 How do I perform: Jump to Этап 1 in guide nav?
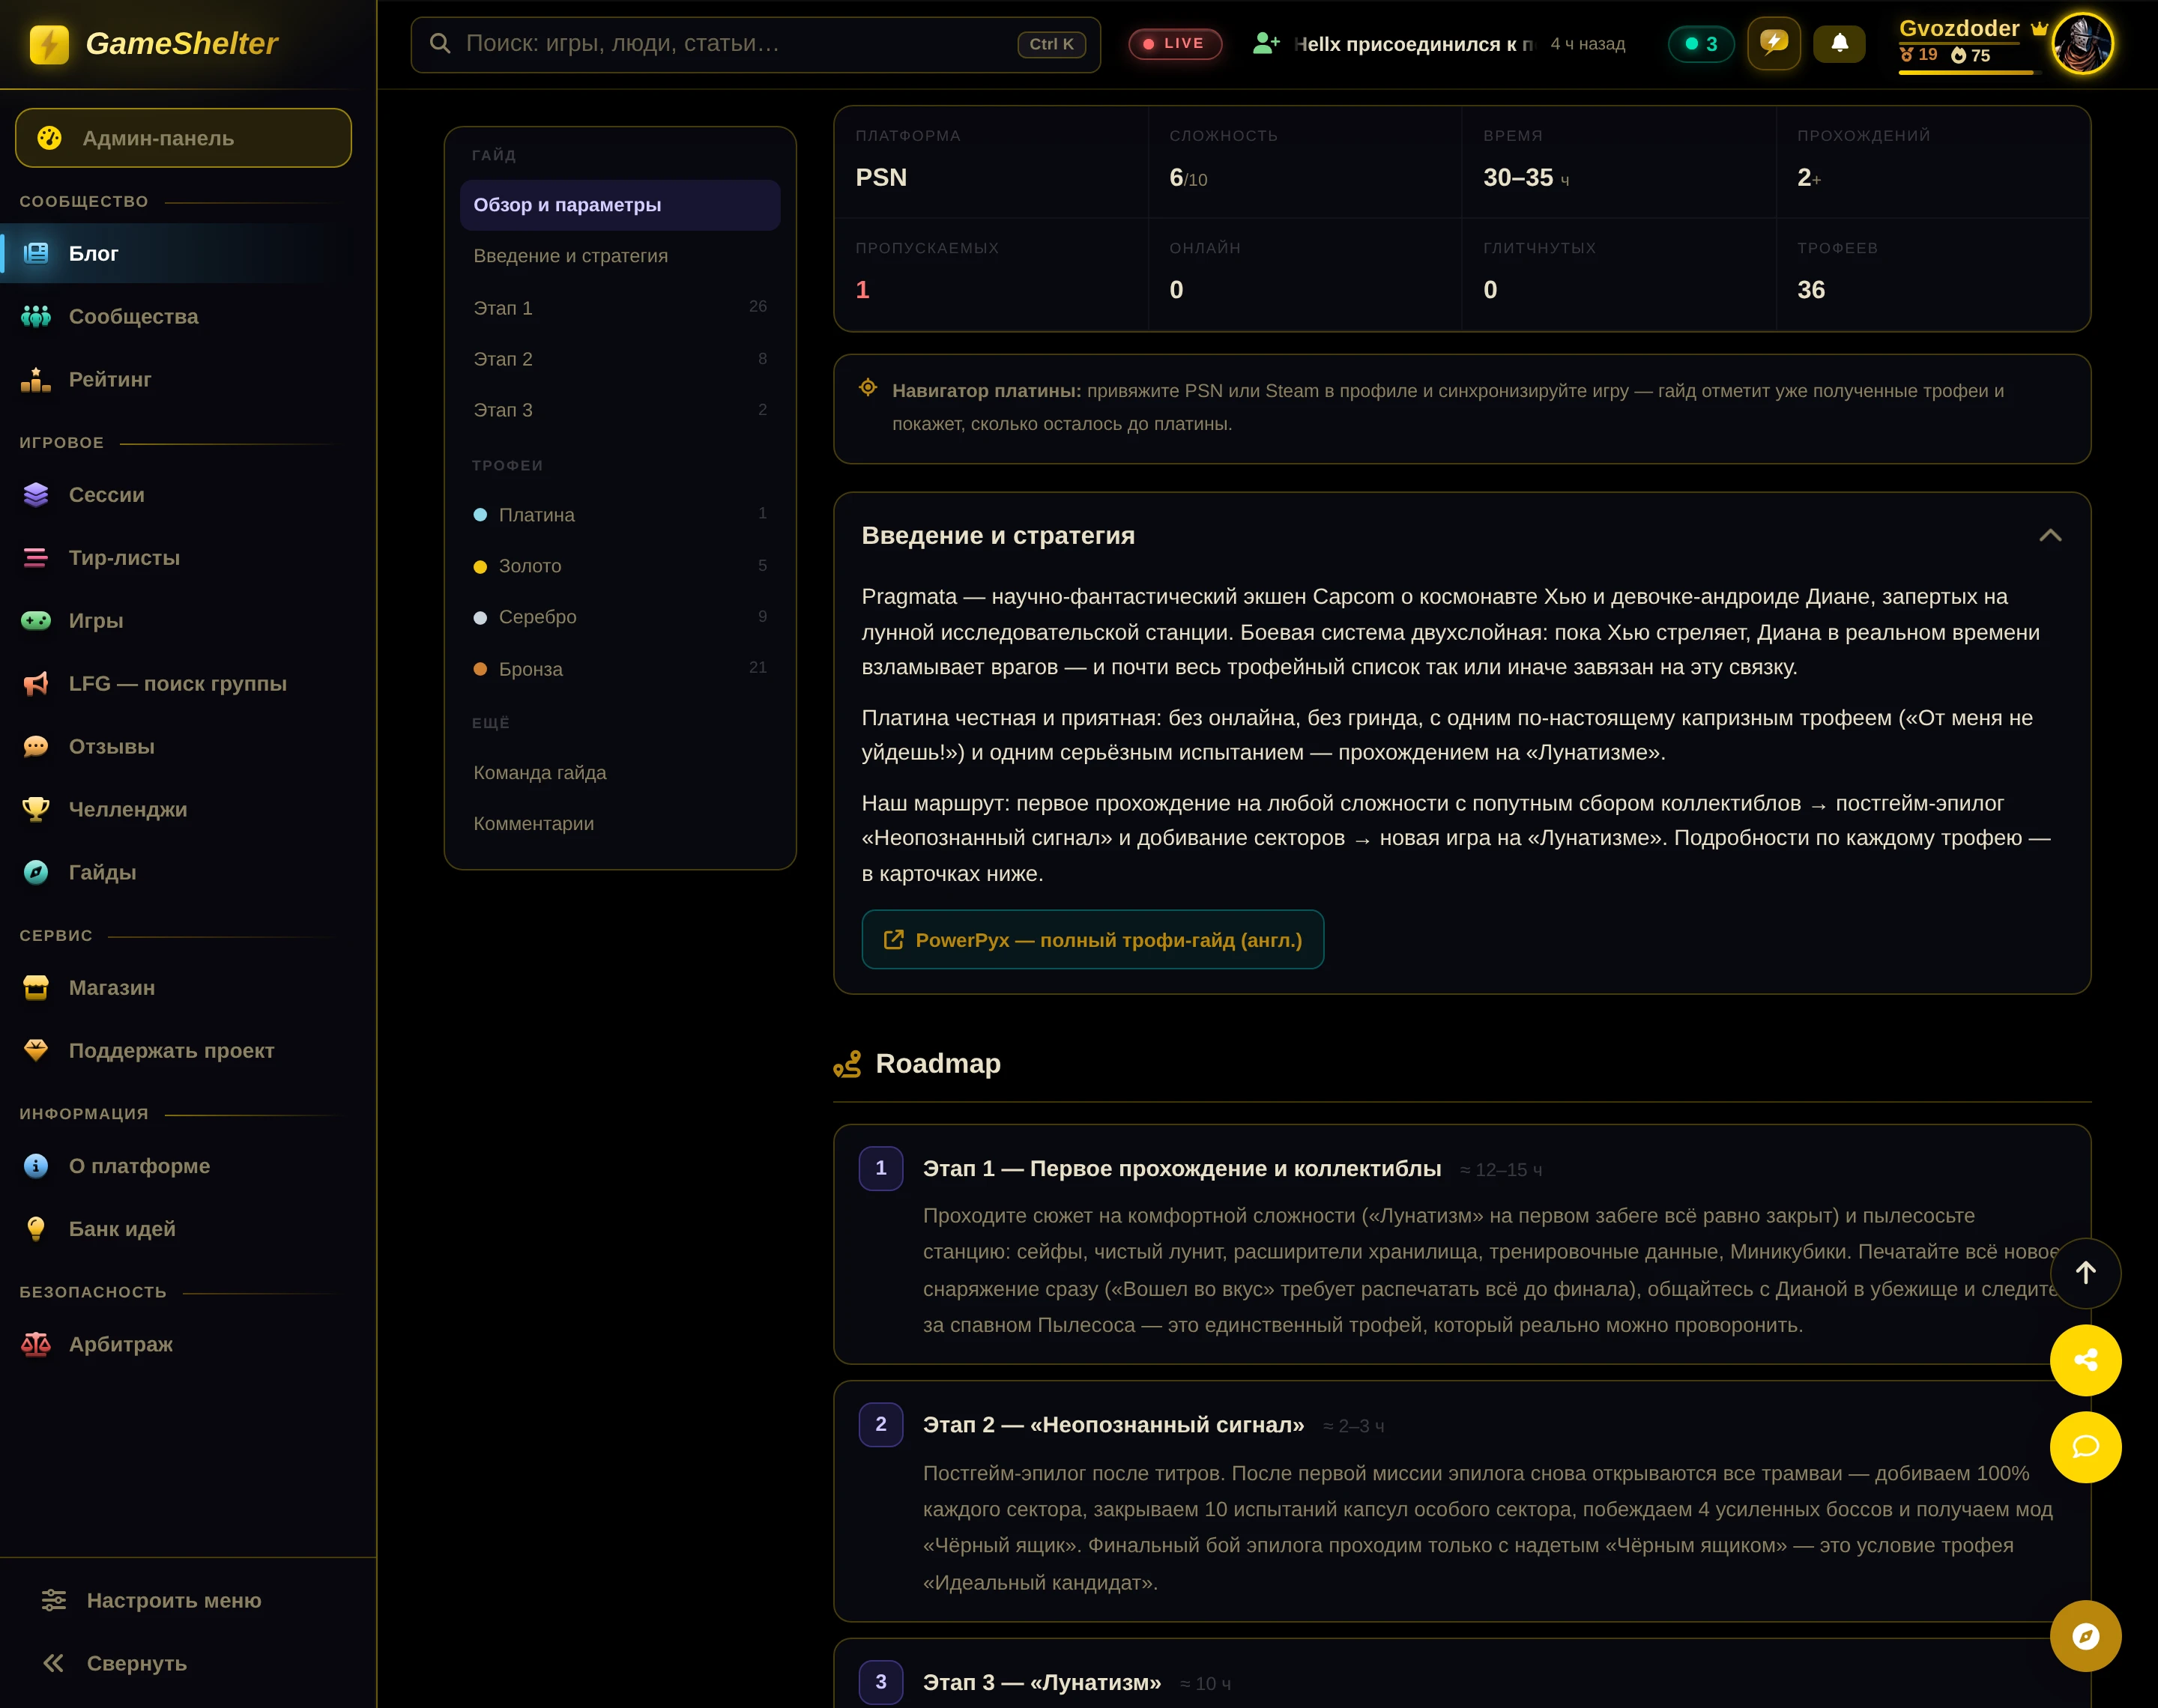click(x=620, y=307)
